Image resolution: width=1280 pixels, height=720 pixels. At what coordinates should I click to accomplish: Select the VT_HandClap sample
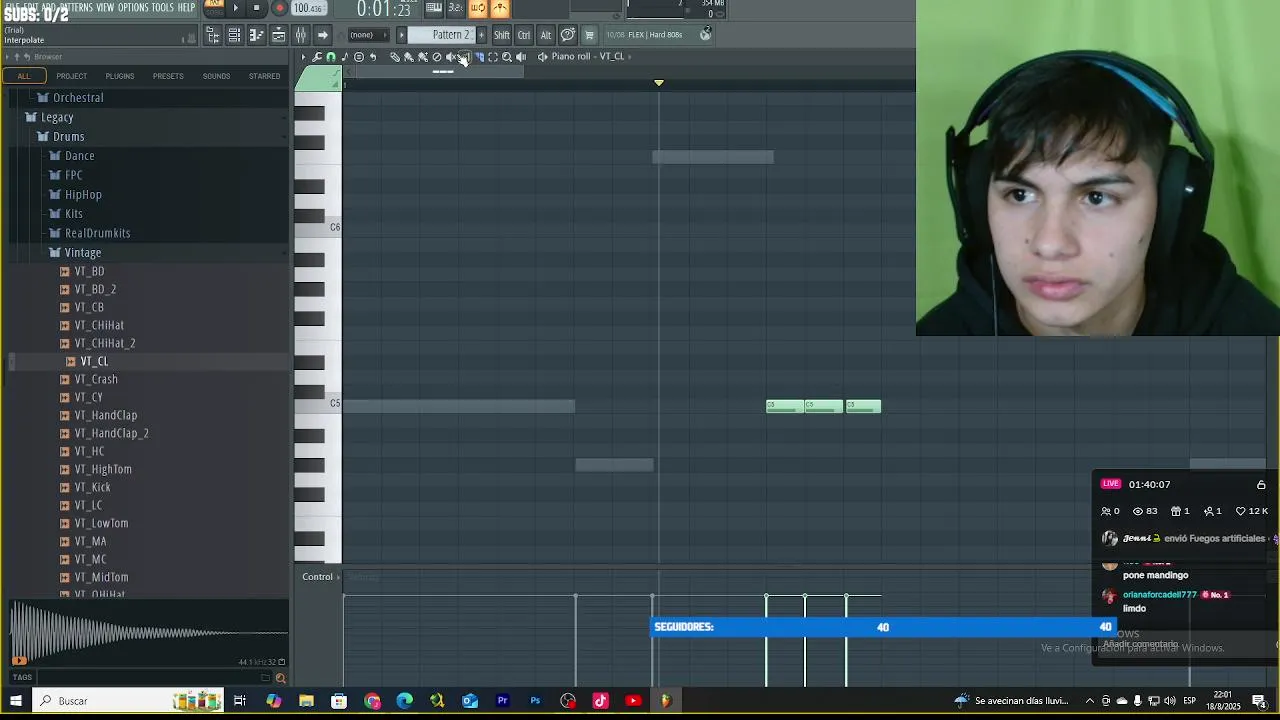pos(105,416)
